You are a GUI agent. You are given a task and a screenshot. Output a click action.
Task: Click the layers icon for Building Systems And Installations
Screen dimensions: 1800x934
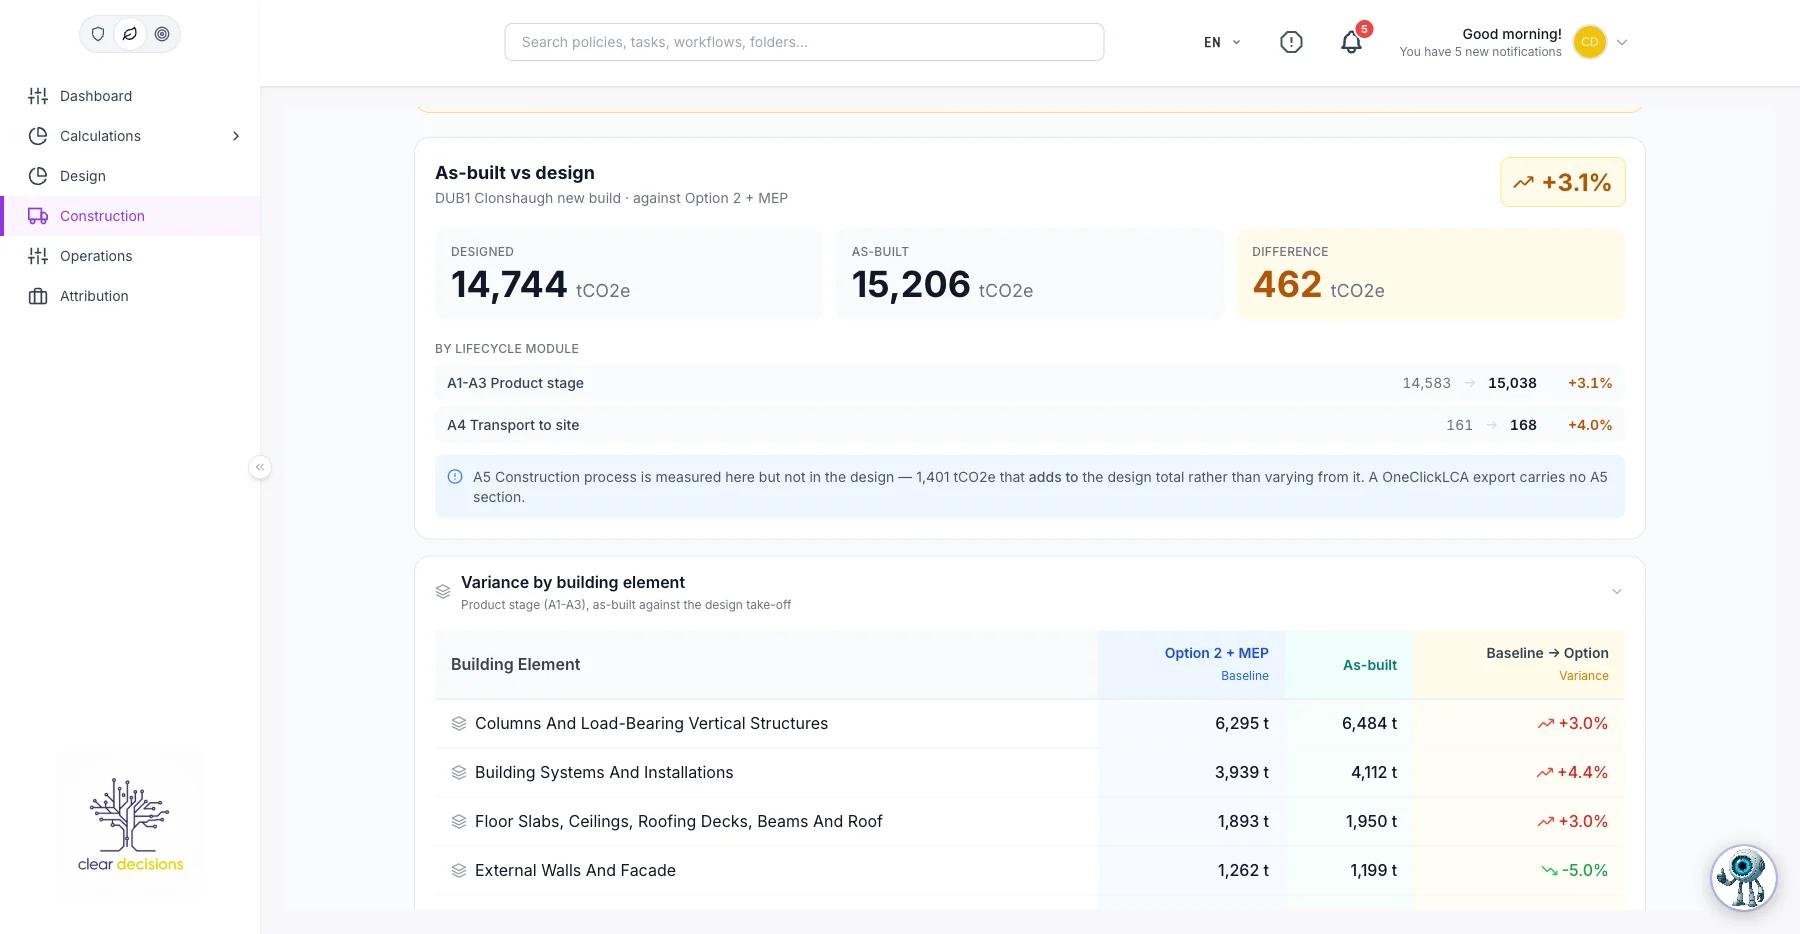[459, 772]
